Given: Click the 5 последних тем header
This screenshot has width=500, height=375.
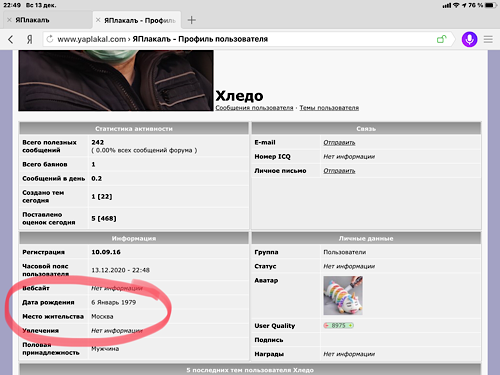Looking at the screenshot, I should [x=250, y=370].
